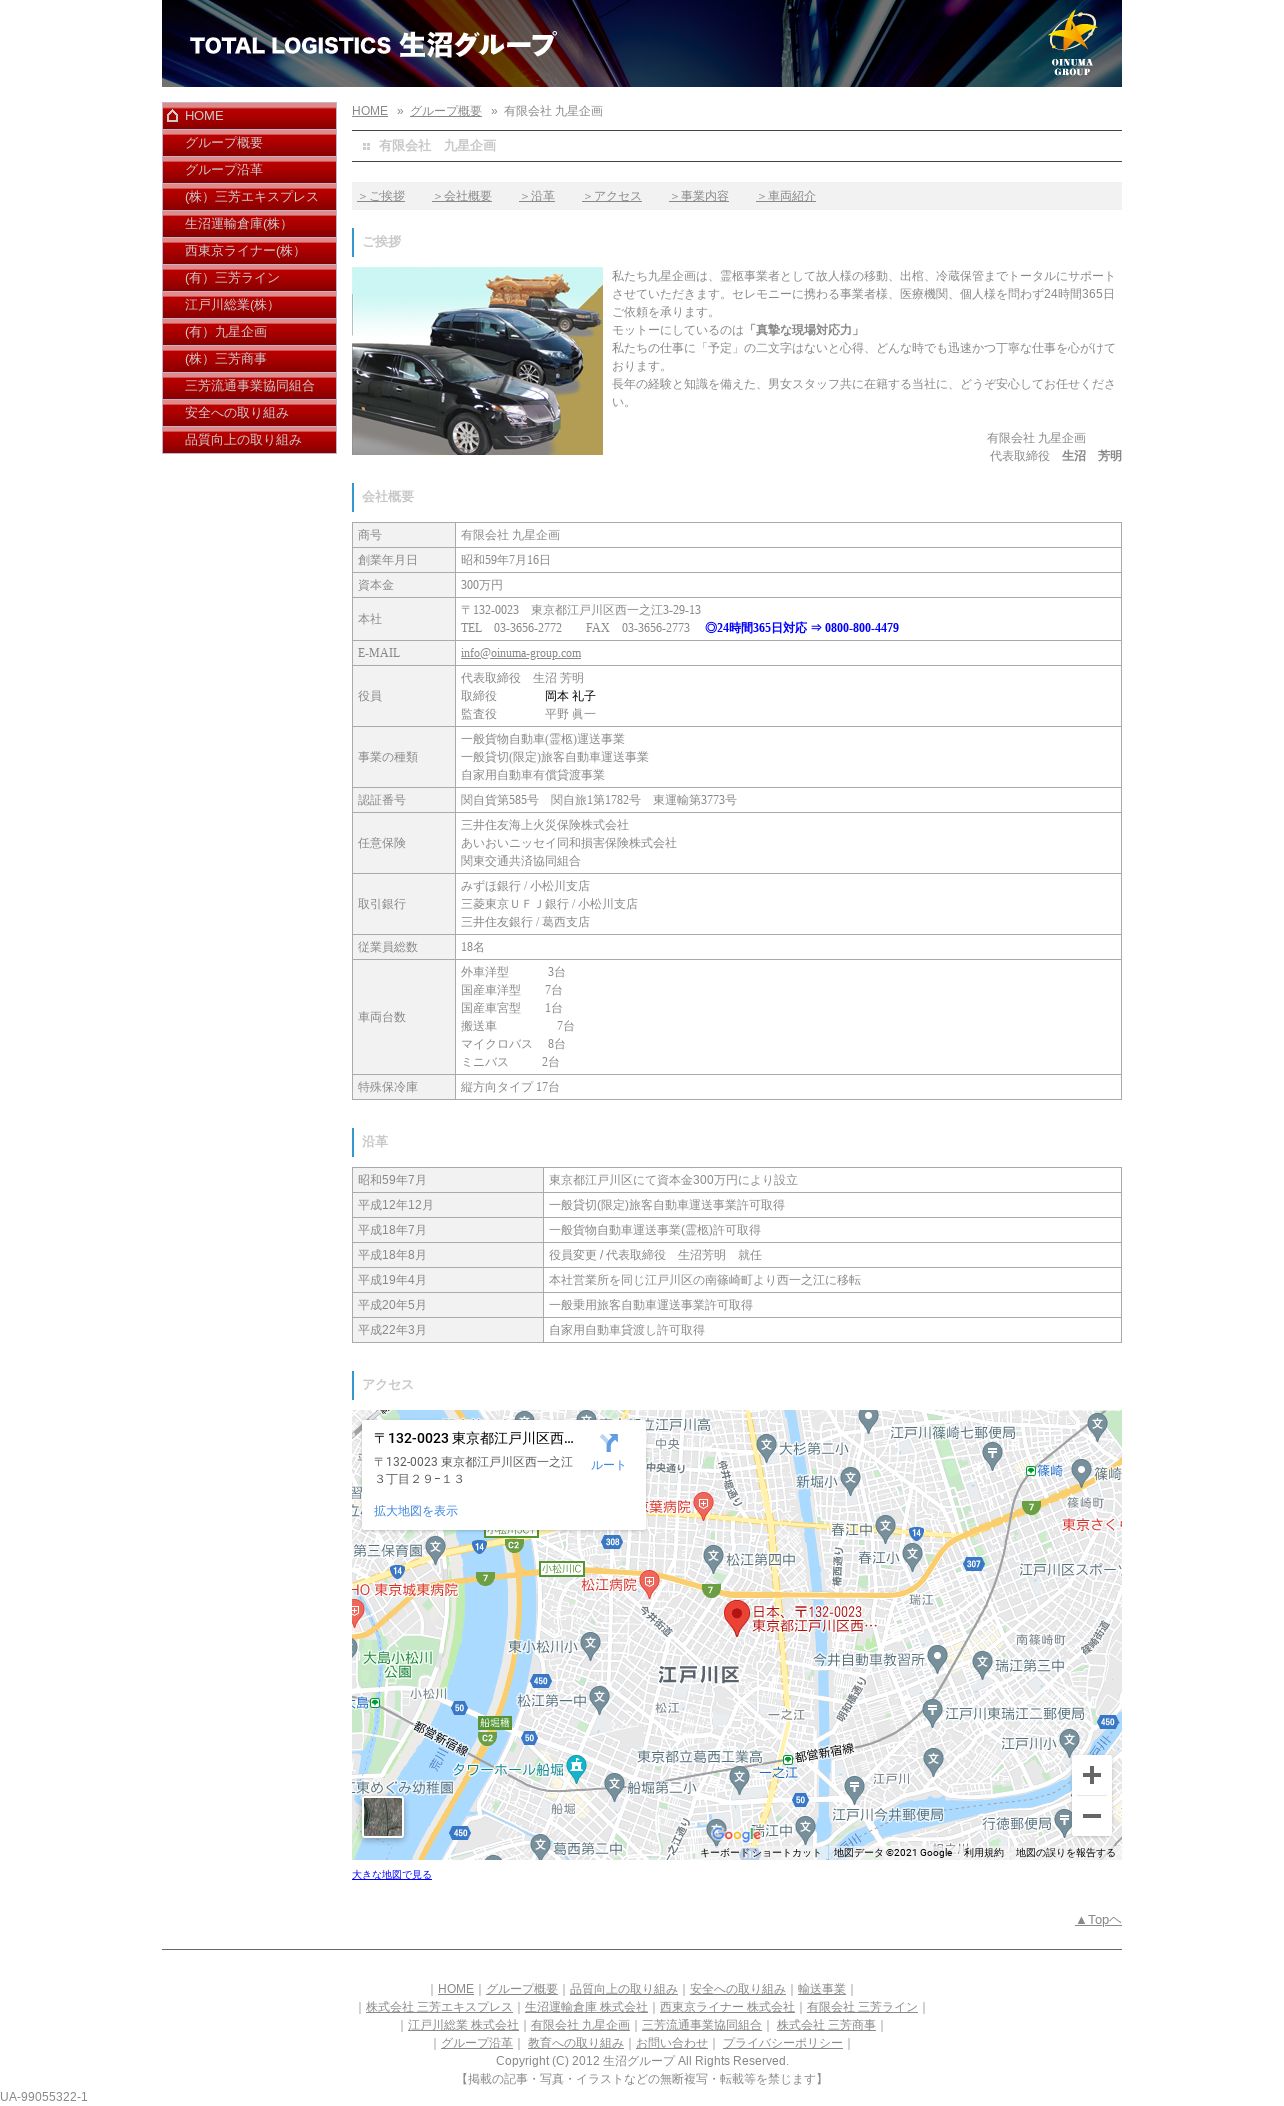
Task: Click the 松江病院 hospital marker on map
Action: pos(649,1582)
